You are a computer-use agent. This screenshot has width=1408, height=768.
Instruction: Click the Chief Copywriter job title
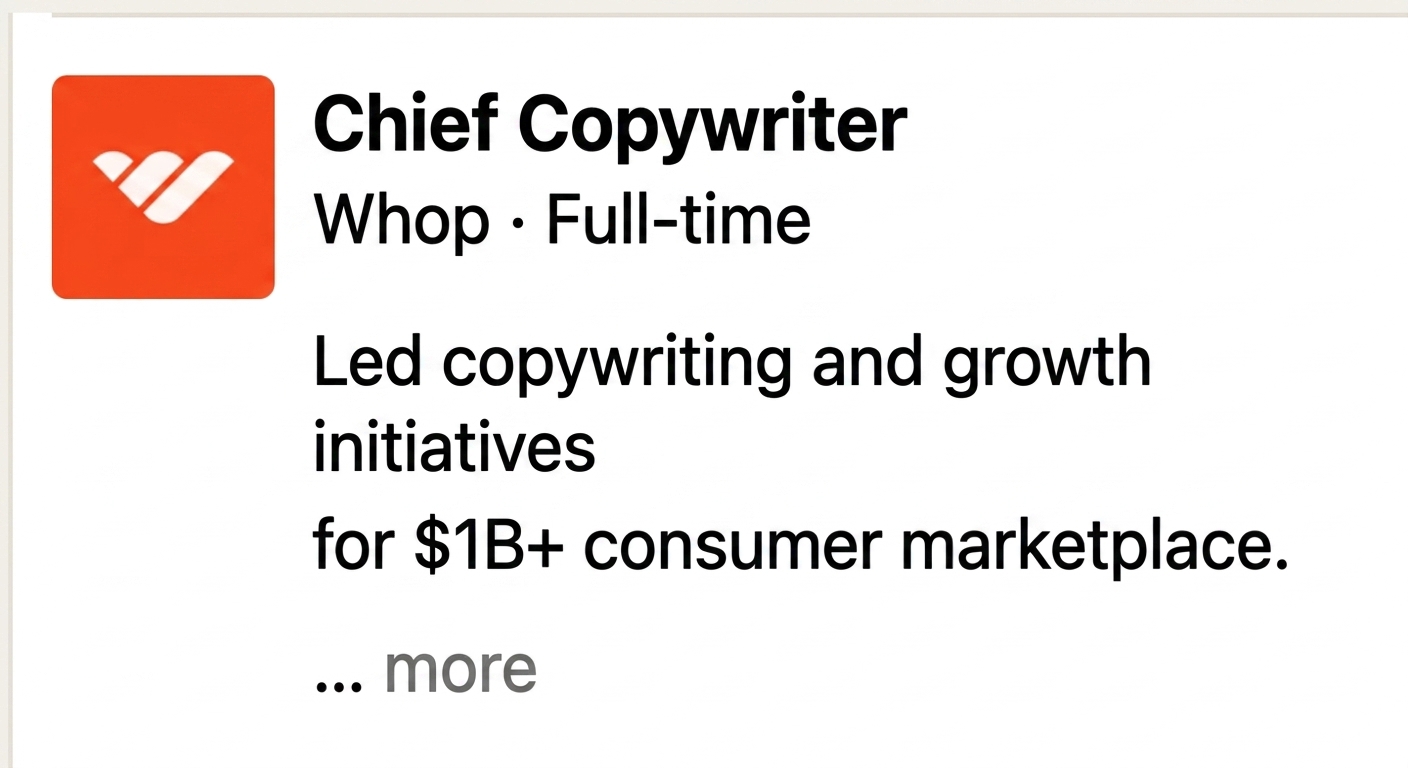click(609, 124)
